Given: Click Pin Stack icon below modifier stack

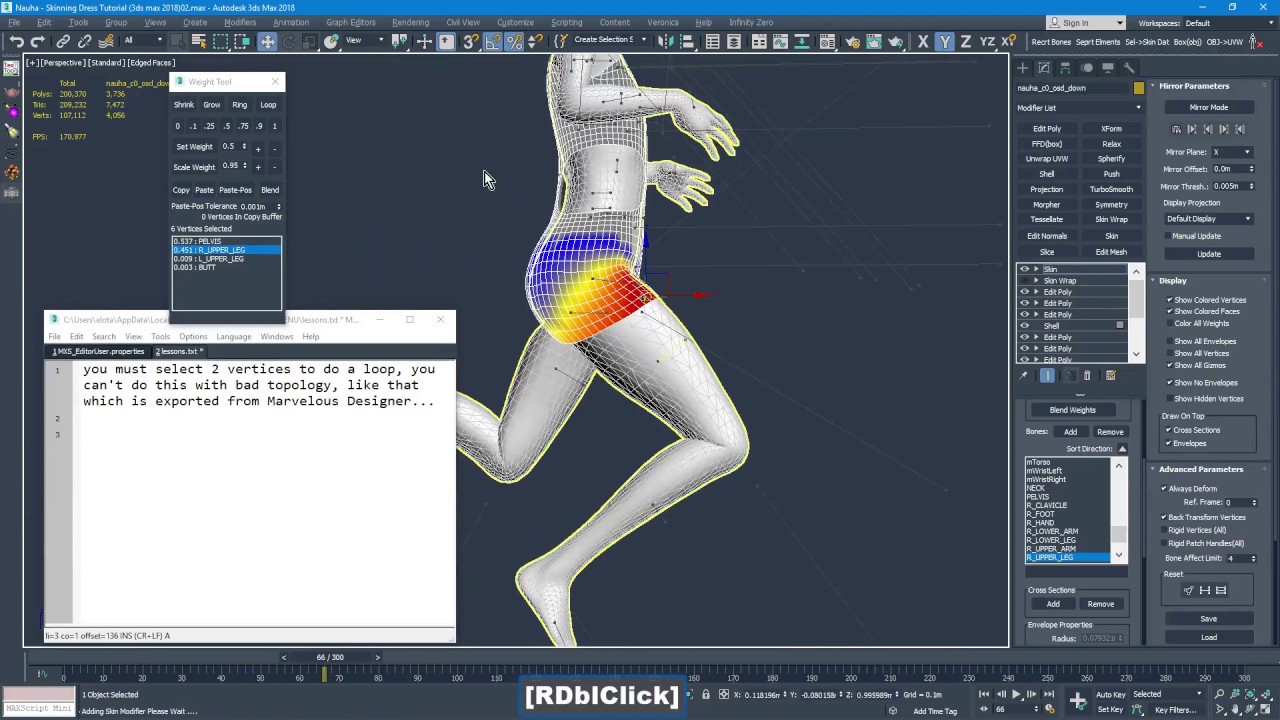Looking at the screenshot, I should coord(1023,375).
